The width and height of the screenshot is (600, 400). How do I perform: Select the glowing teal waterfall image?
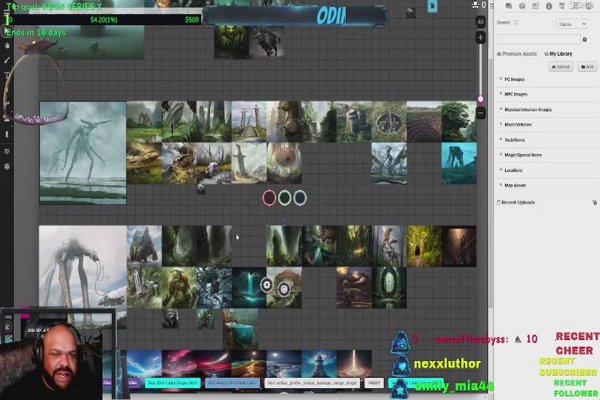click(x=249, y=287)
